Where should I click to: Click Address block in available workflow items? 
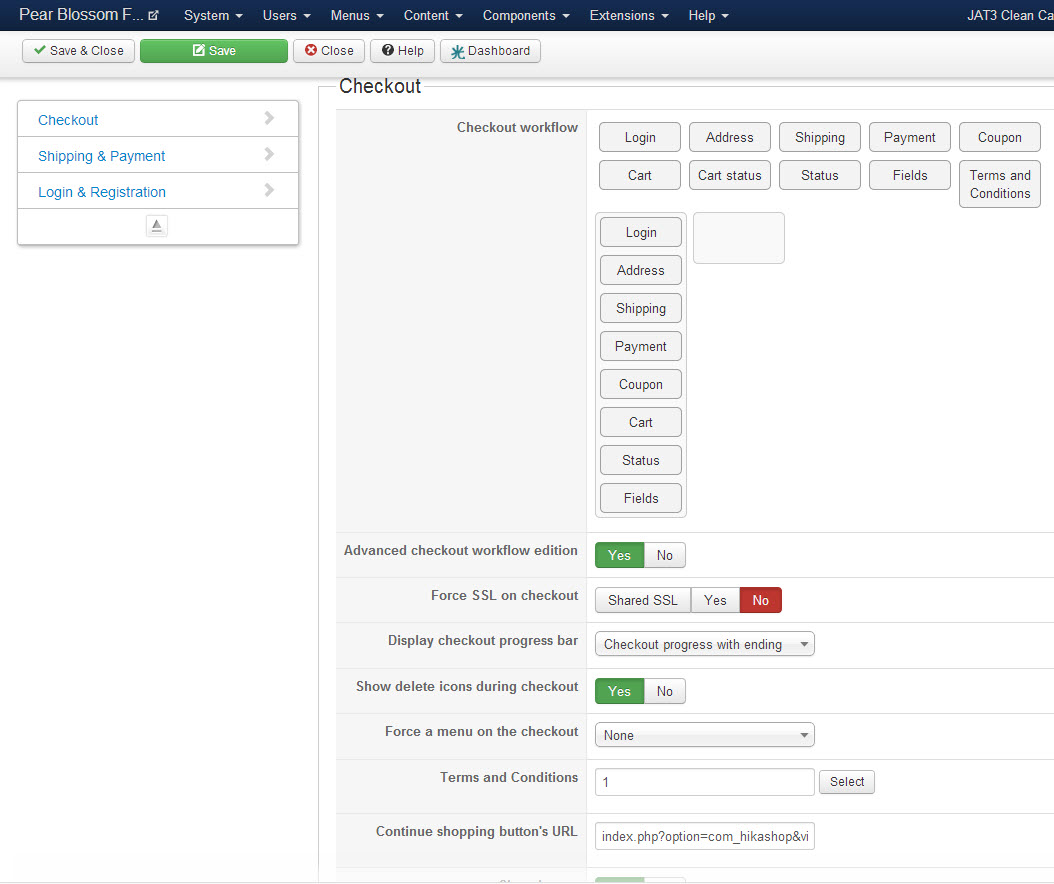730,137
